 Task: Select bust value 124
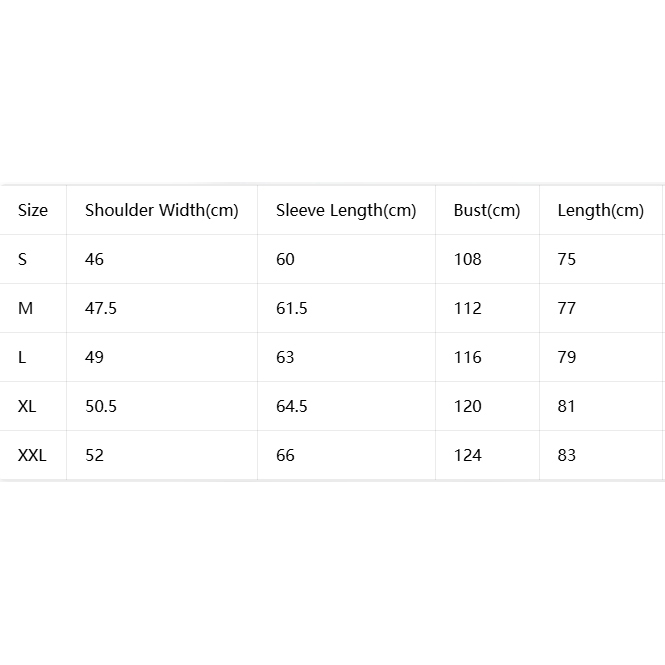(467, 455)
